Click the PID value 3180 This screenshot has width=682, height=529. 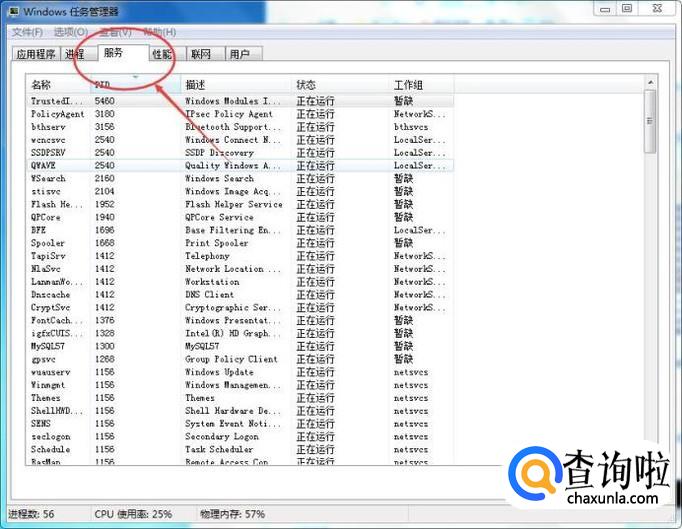point(105,114)
